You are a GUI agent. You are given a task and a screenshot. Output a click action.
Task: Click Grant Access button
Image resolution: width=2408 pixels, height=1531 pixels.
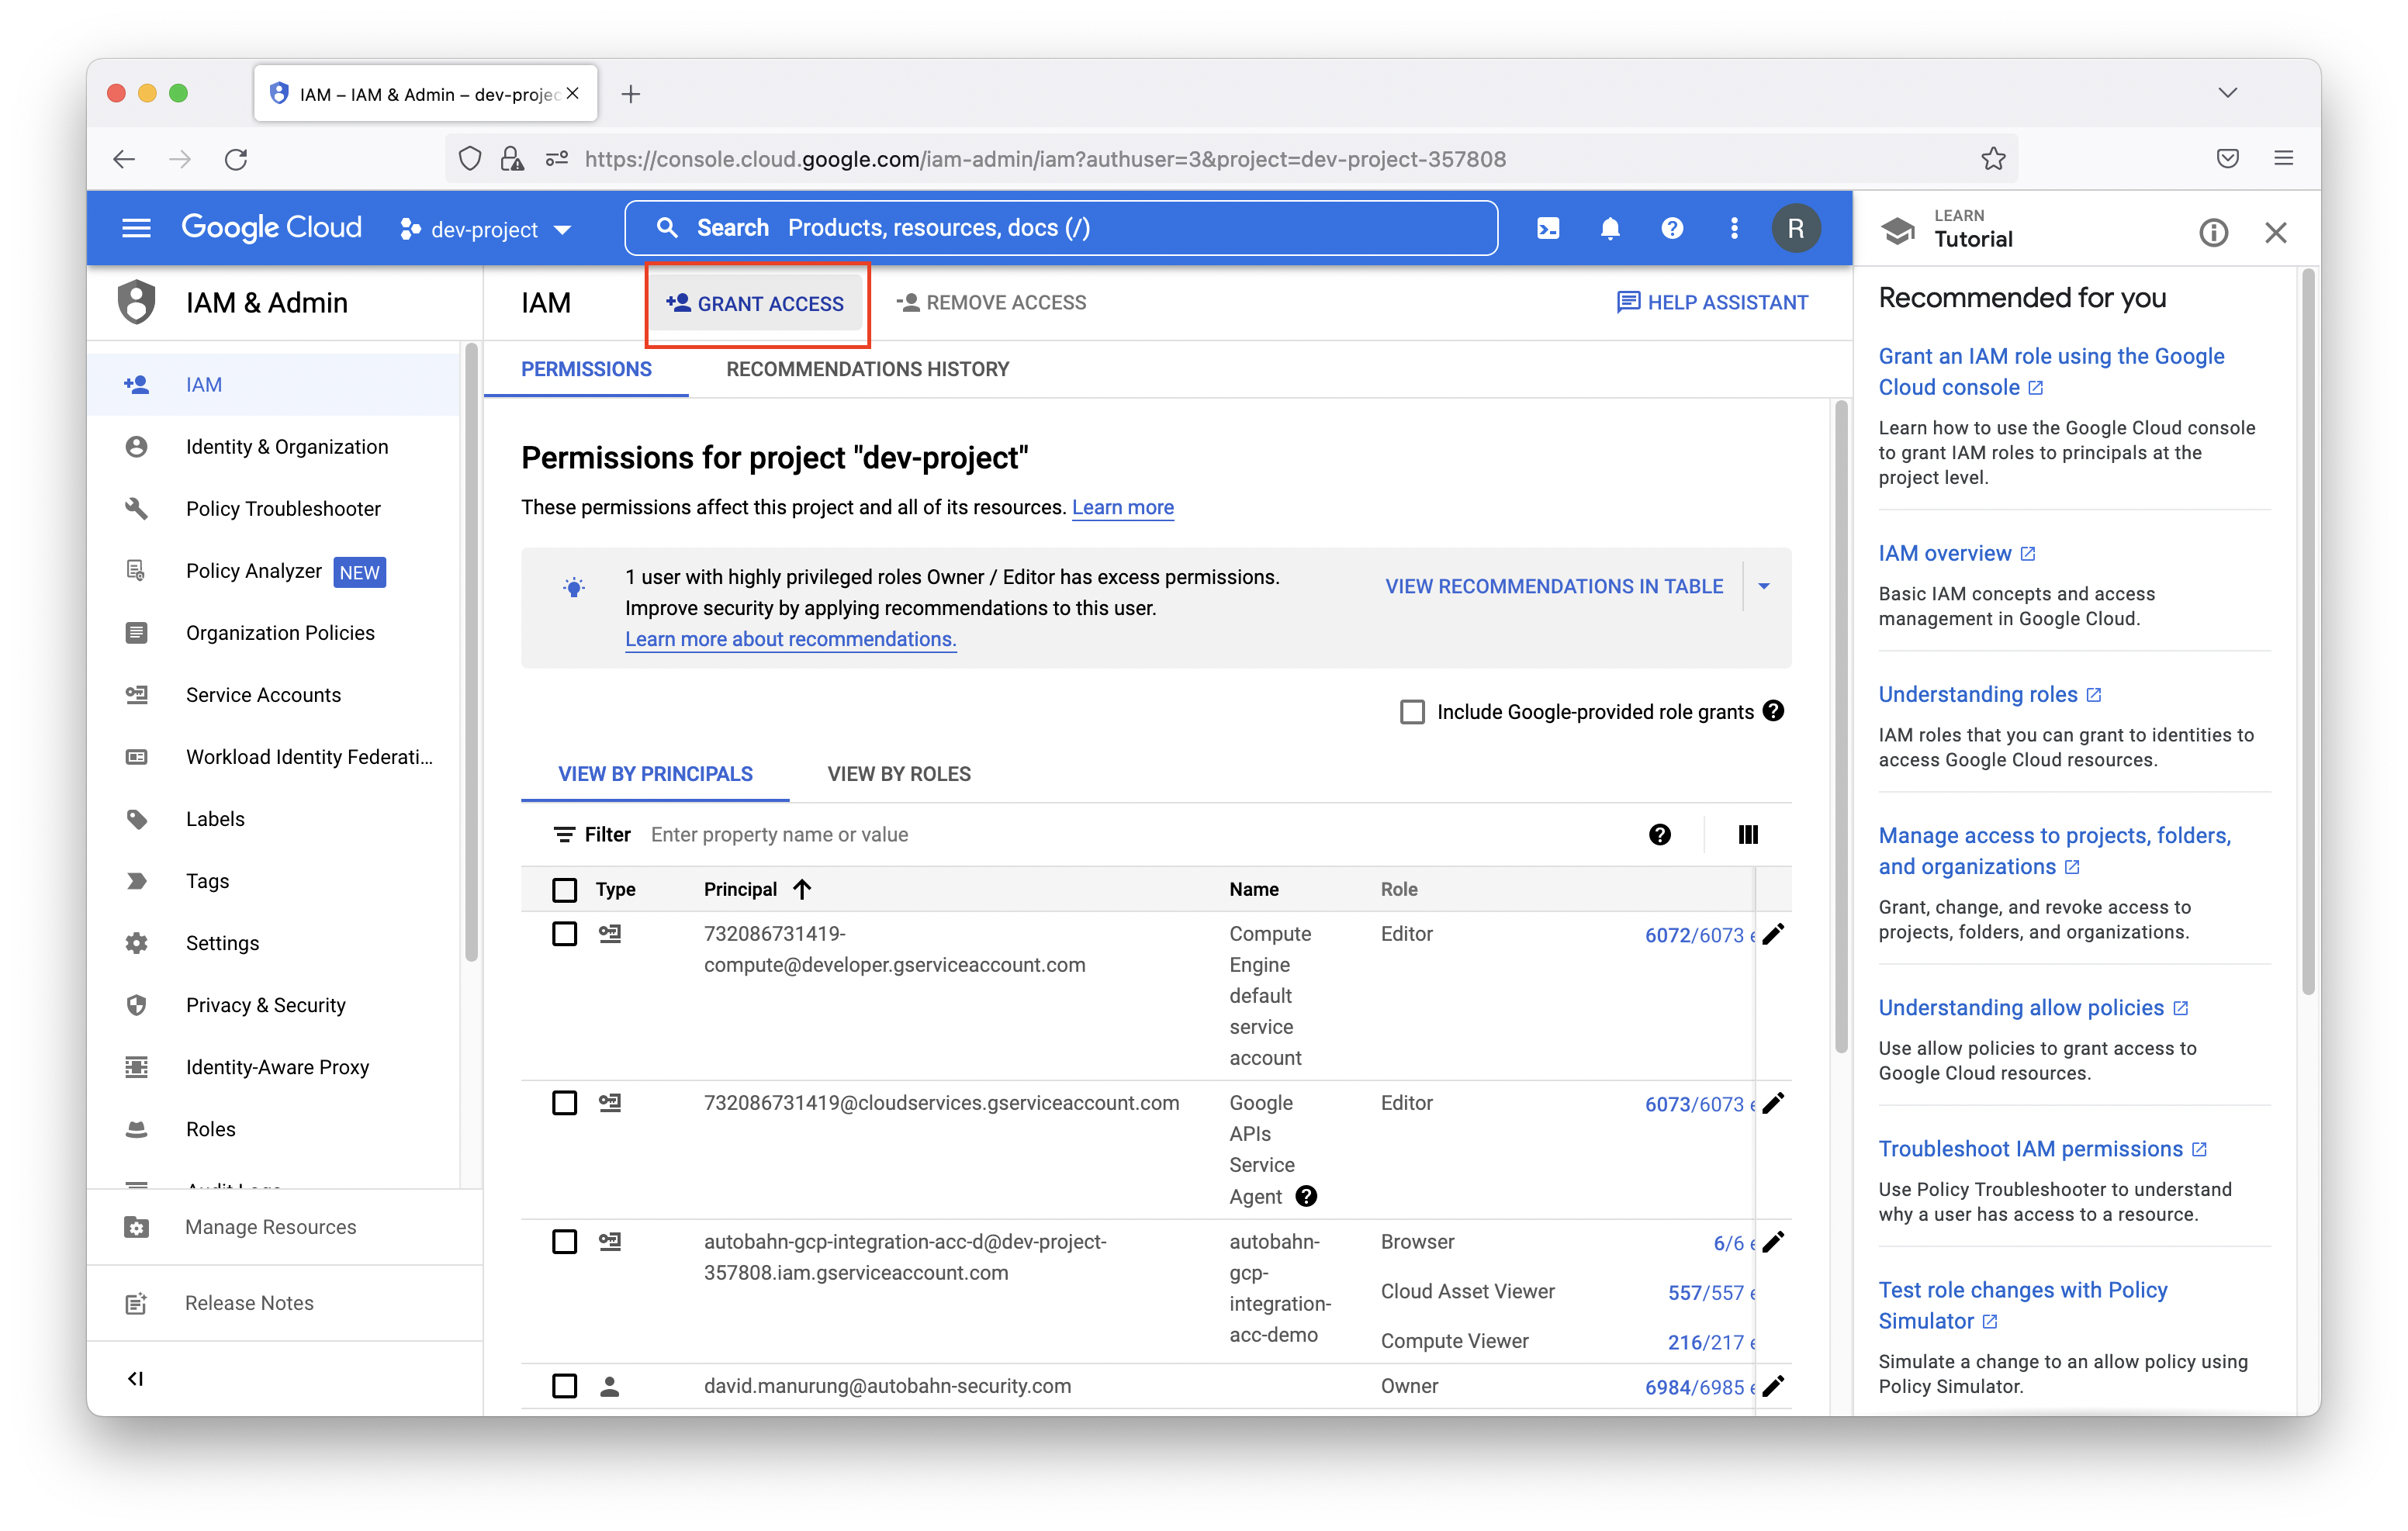(x=756, y=303)
